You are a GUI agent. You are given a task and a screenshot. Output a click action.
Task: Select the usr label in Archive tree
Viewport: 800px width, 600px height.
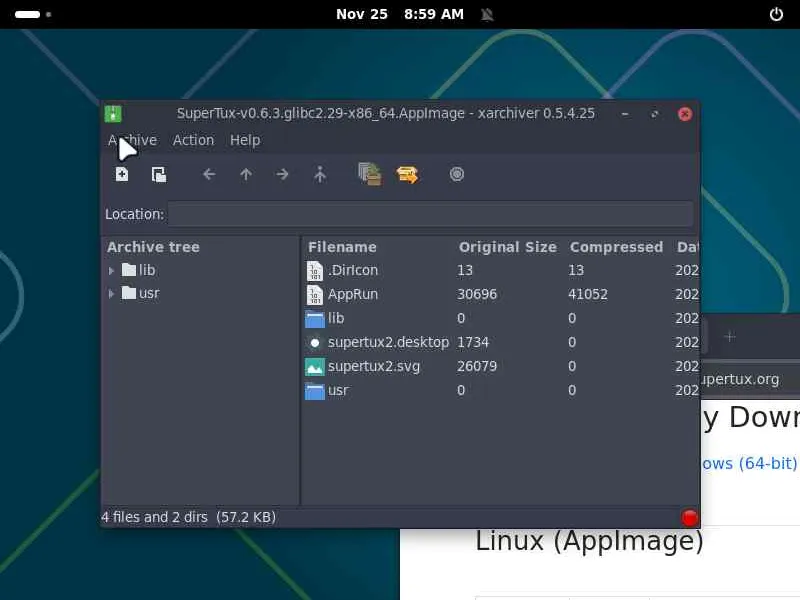point(149,293)
